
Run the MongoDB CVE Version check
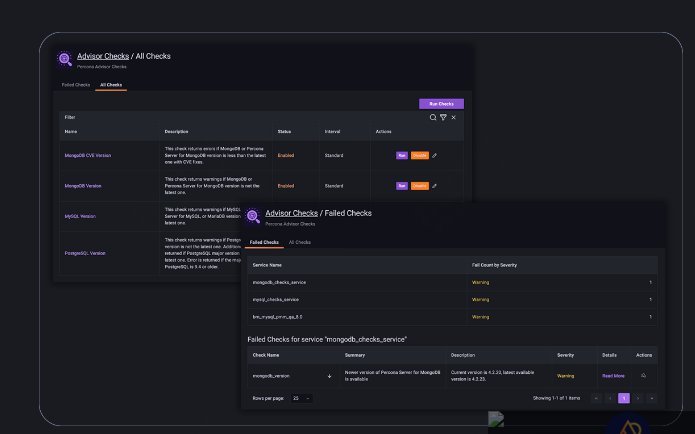coord(402,155)
